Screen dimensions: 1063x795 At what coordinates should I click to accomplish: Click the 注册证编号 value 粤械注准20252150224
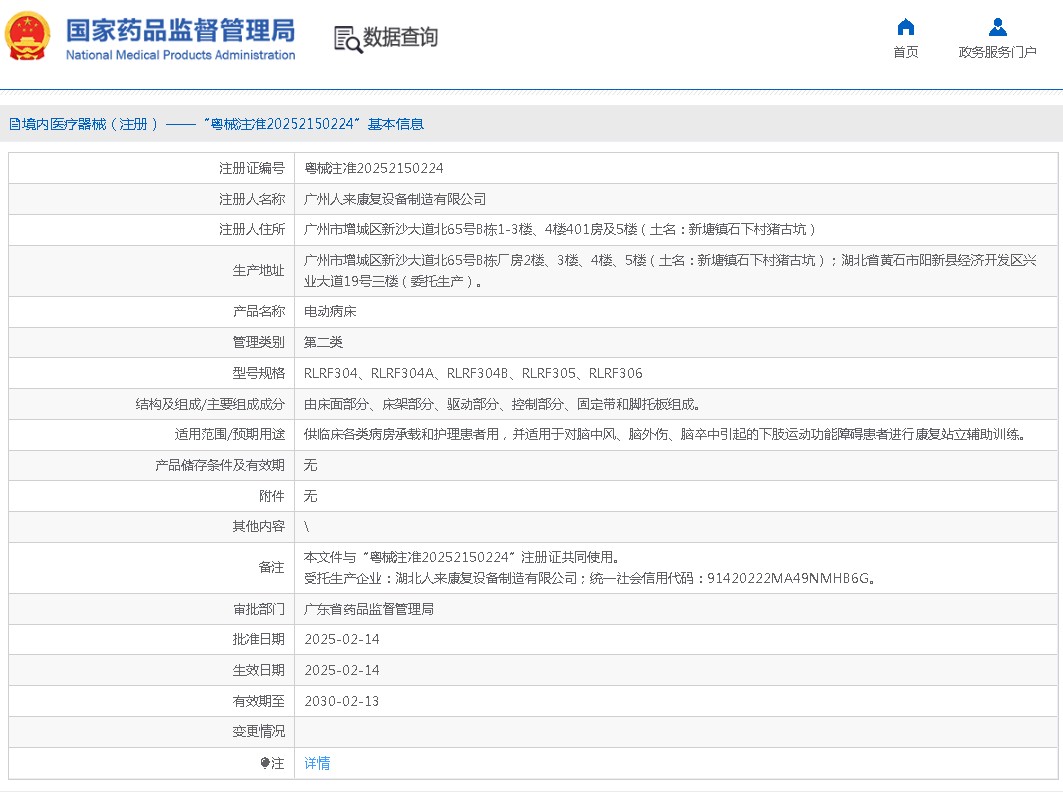pos(373,168)
